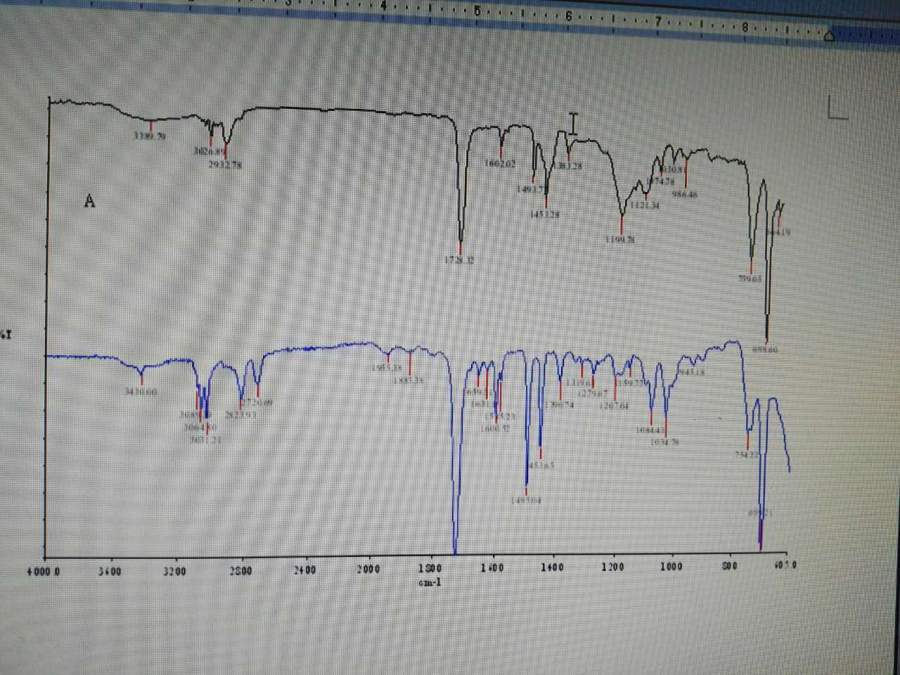This screenshot has width=900, height=675.
Task: Click the 1383.28 peak label
Action: coord(569,166)
